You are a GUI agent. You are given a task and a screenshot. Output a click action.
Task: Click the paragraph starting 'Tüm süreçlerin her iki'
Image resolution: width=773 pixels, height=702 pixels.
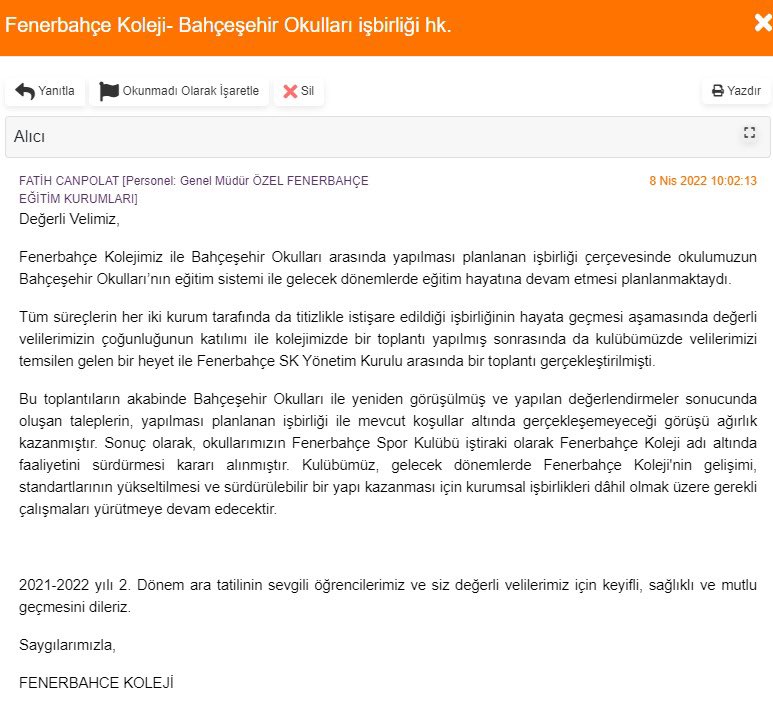point(387,339)
